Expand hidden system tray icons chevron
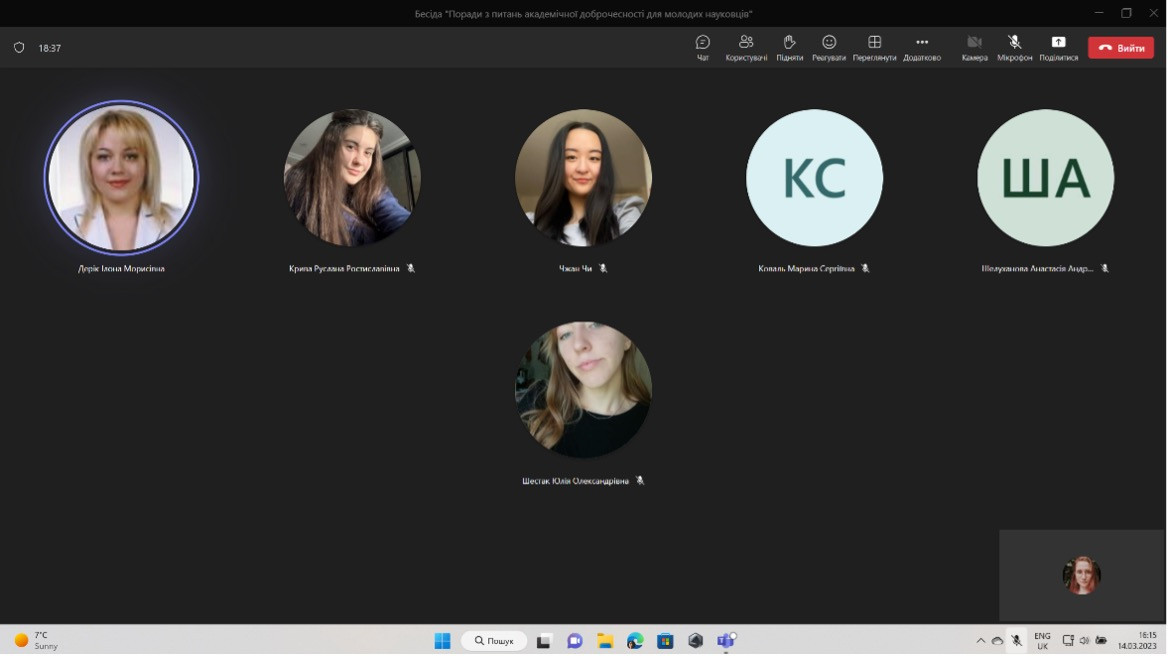 pyautogui.click(x=980, y=641)
